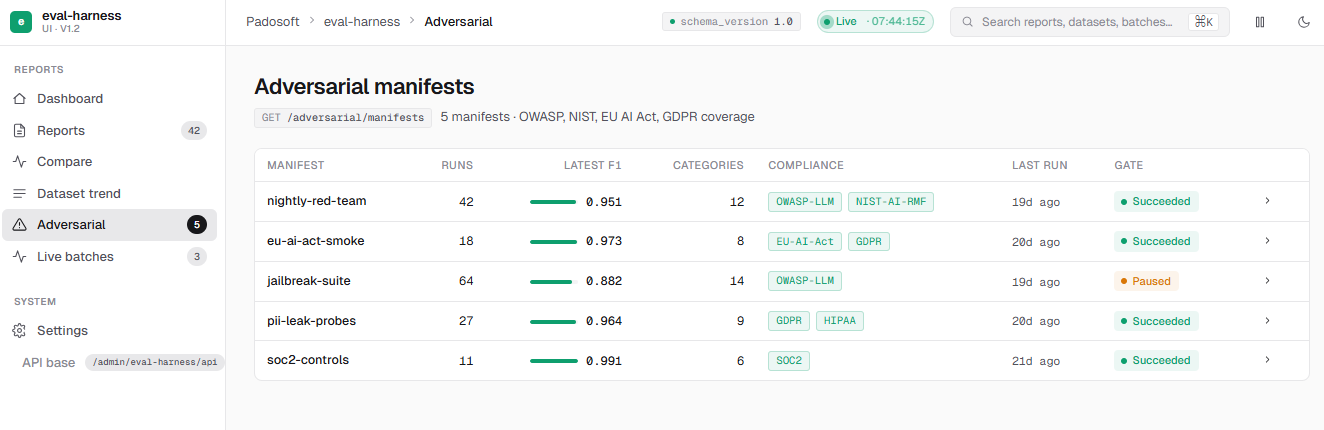
Task: Click the Adversarial warning triangle icon
Action: pyautogui.click(x=19, y=225)
